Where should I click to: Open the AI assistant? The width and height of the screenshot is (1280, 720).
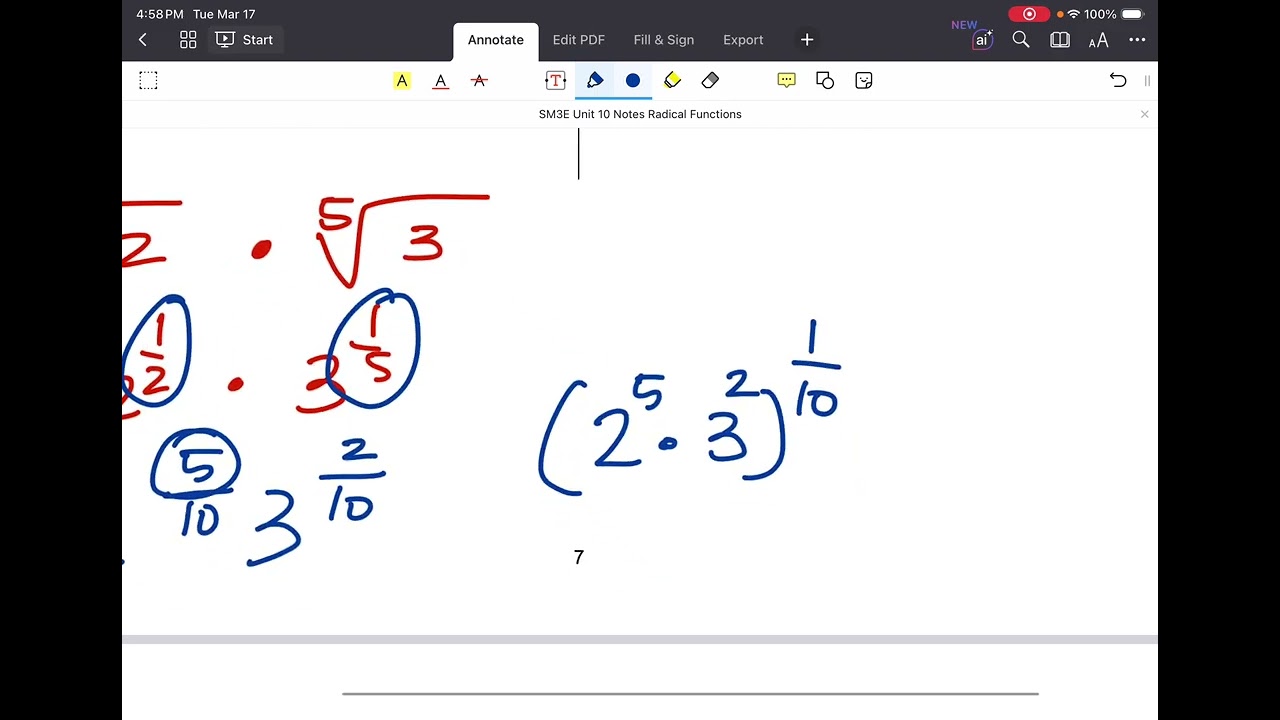[982, 40]
